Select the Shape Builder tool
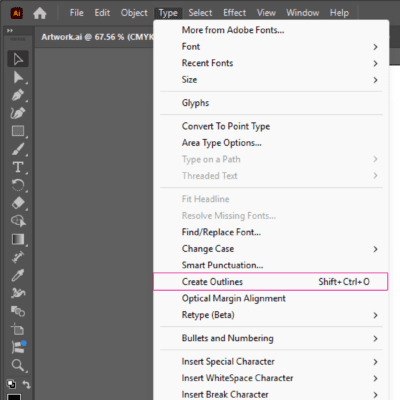Viewport: 400px width, 400px height. tap(18, 221)
